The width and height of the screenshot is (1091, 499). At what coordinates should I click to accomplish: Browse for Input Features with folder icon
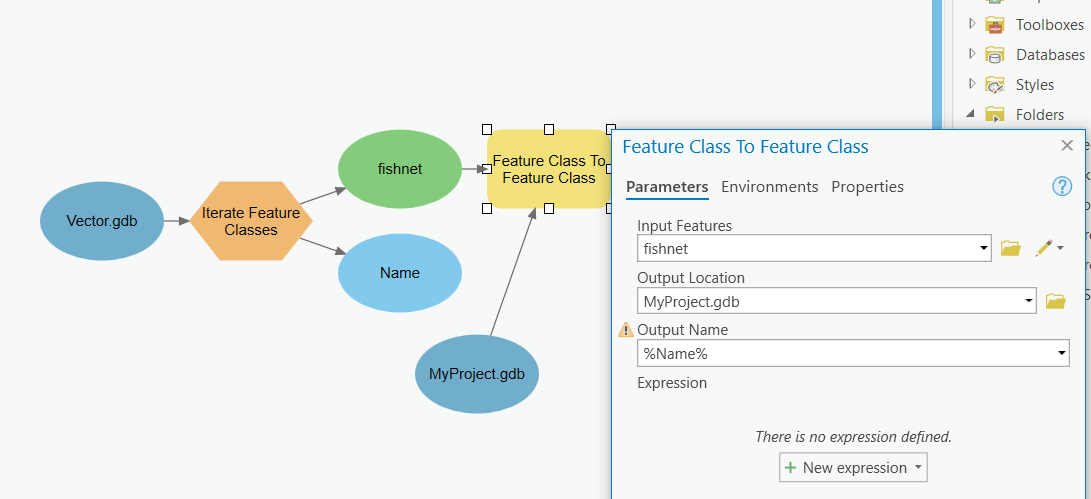1010,248
